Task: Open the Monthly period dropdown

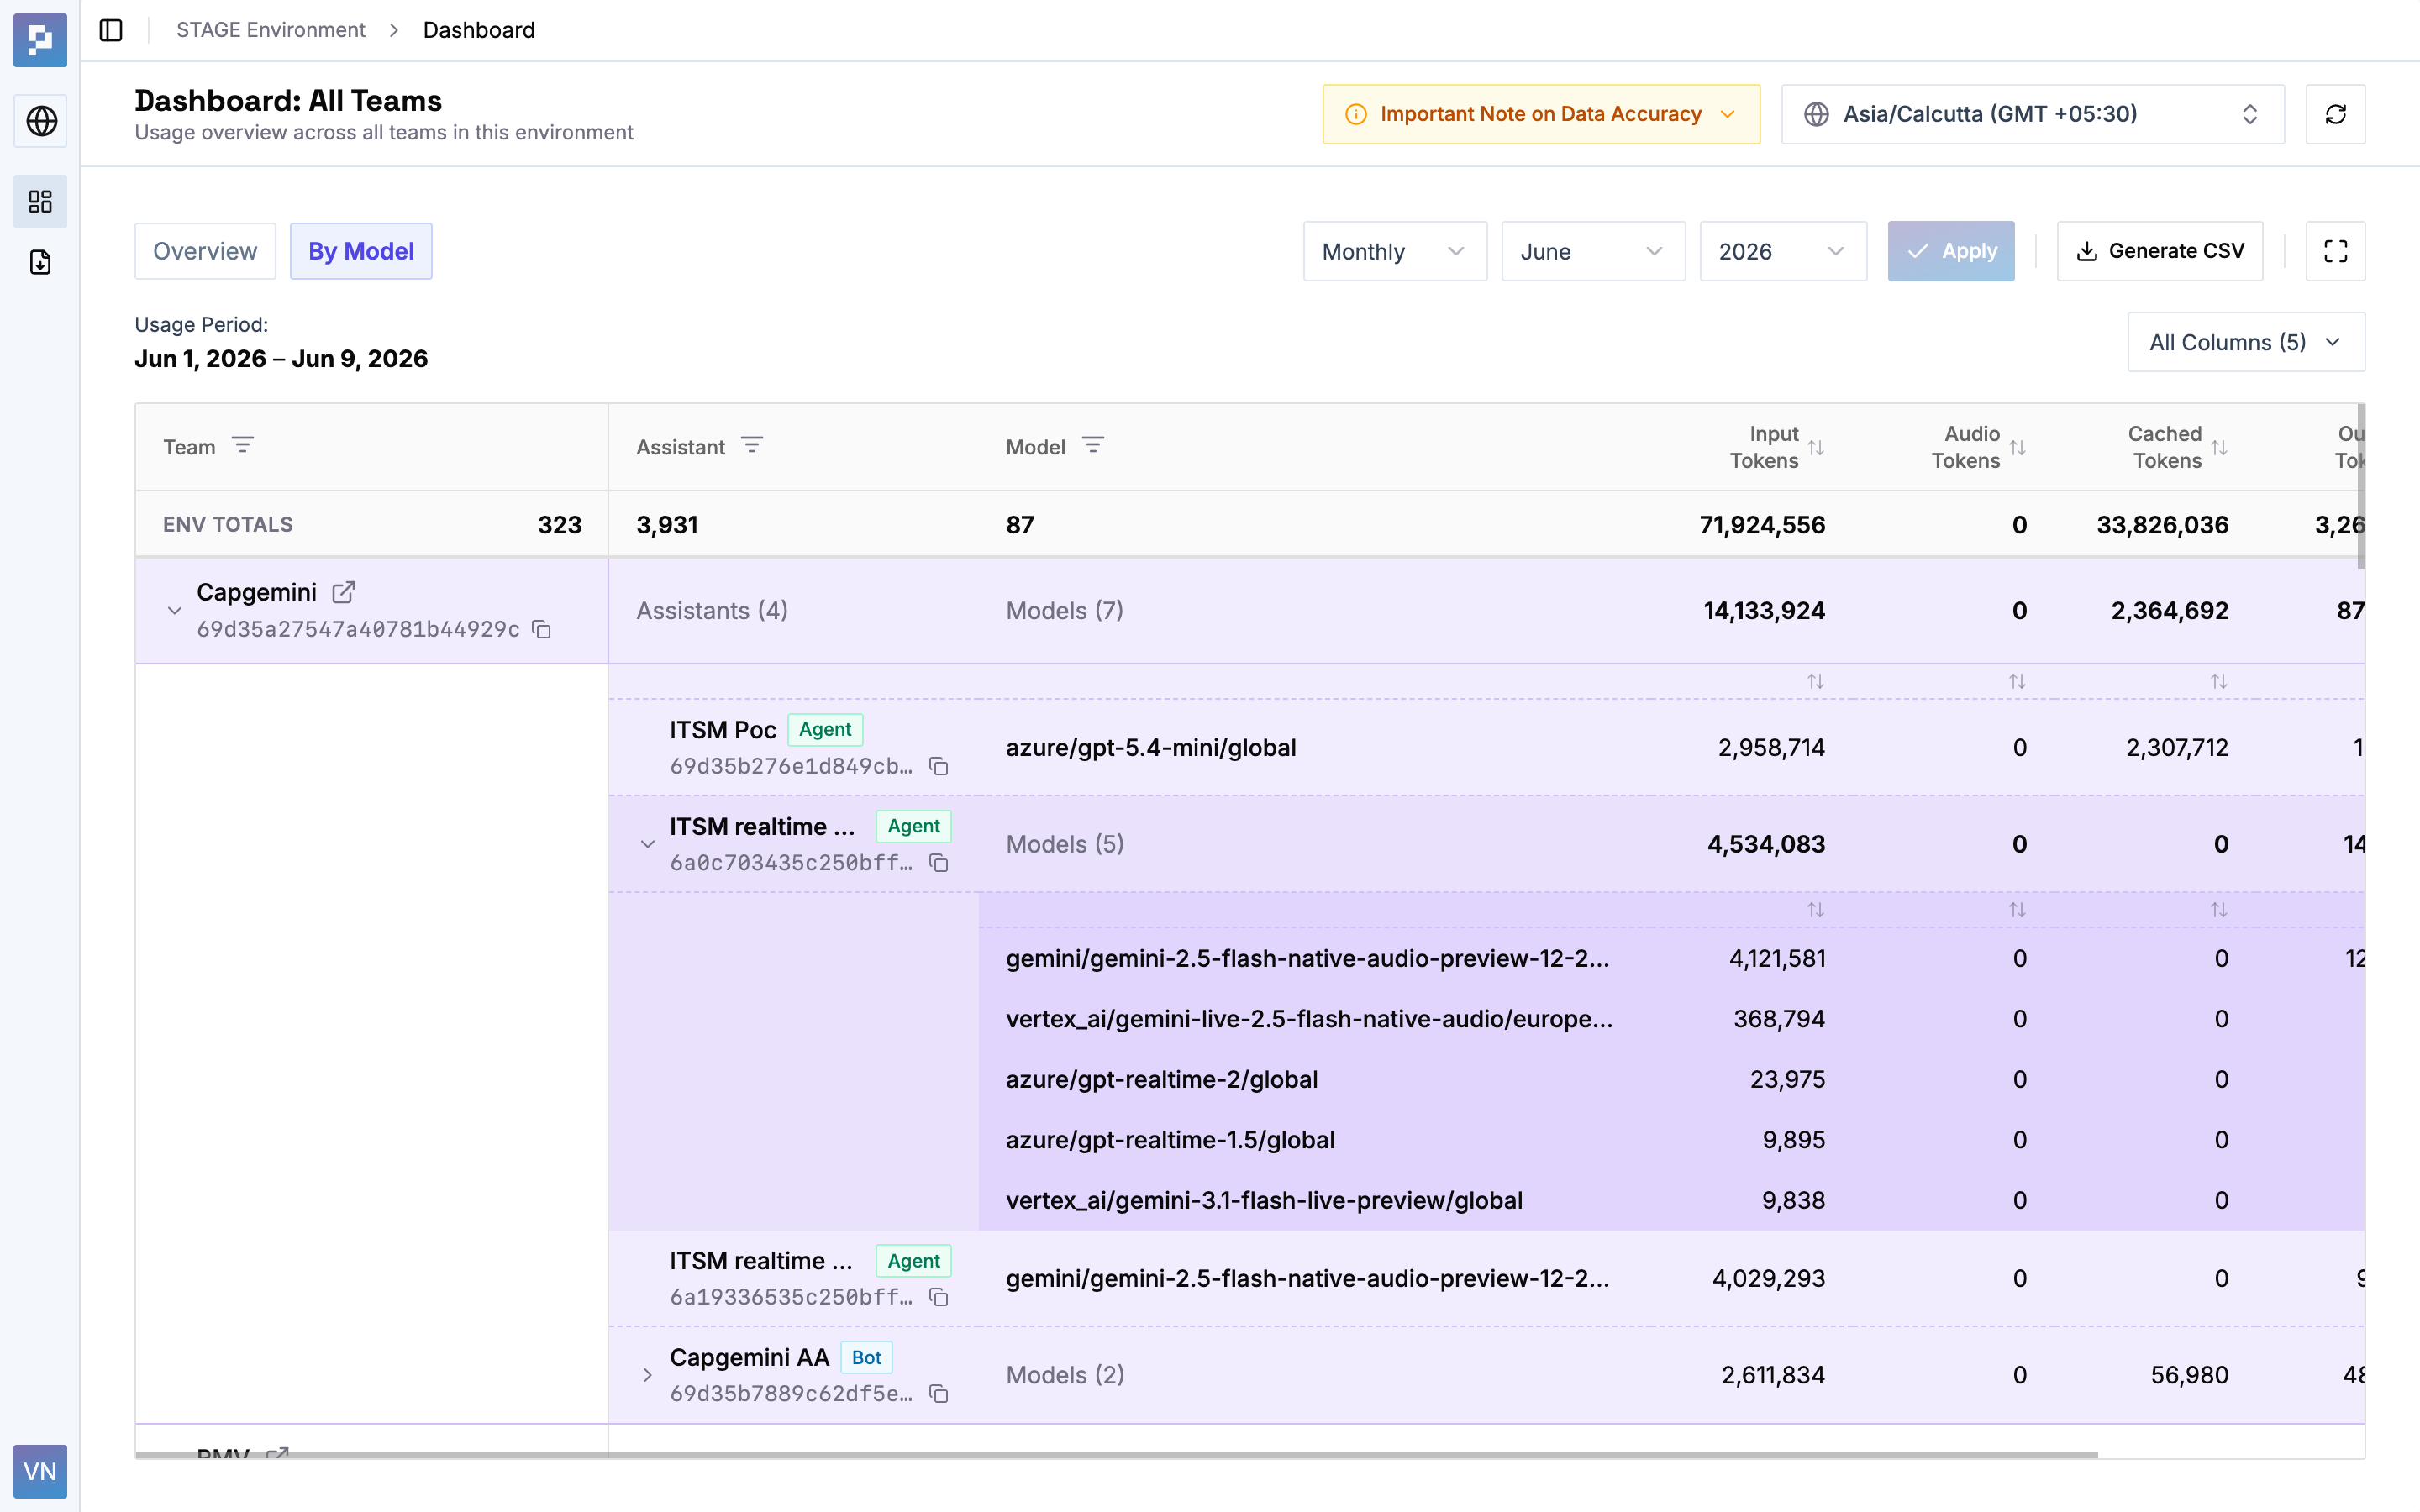Action: pos(1395,251)
